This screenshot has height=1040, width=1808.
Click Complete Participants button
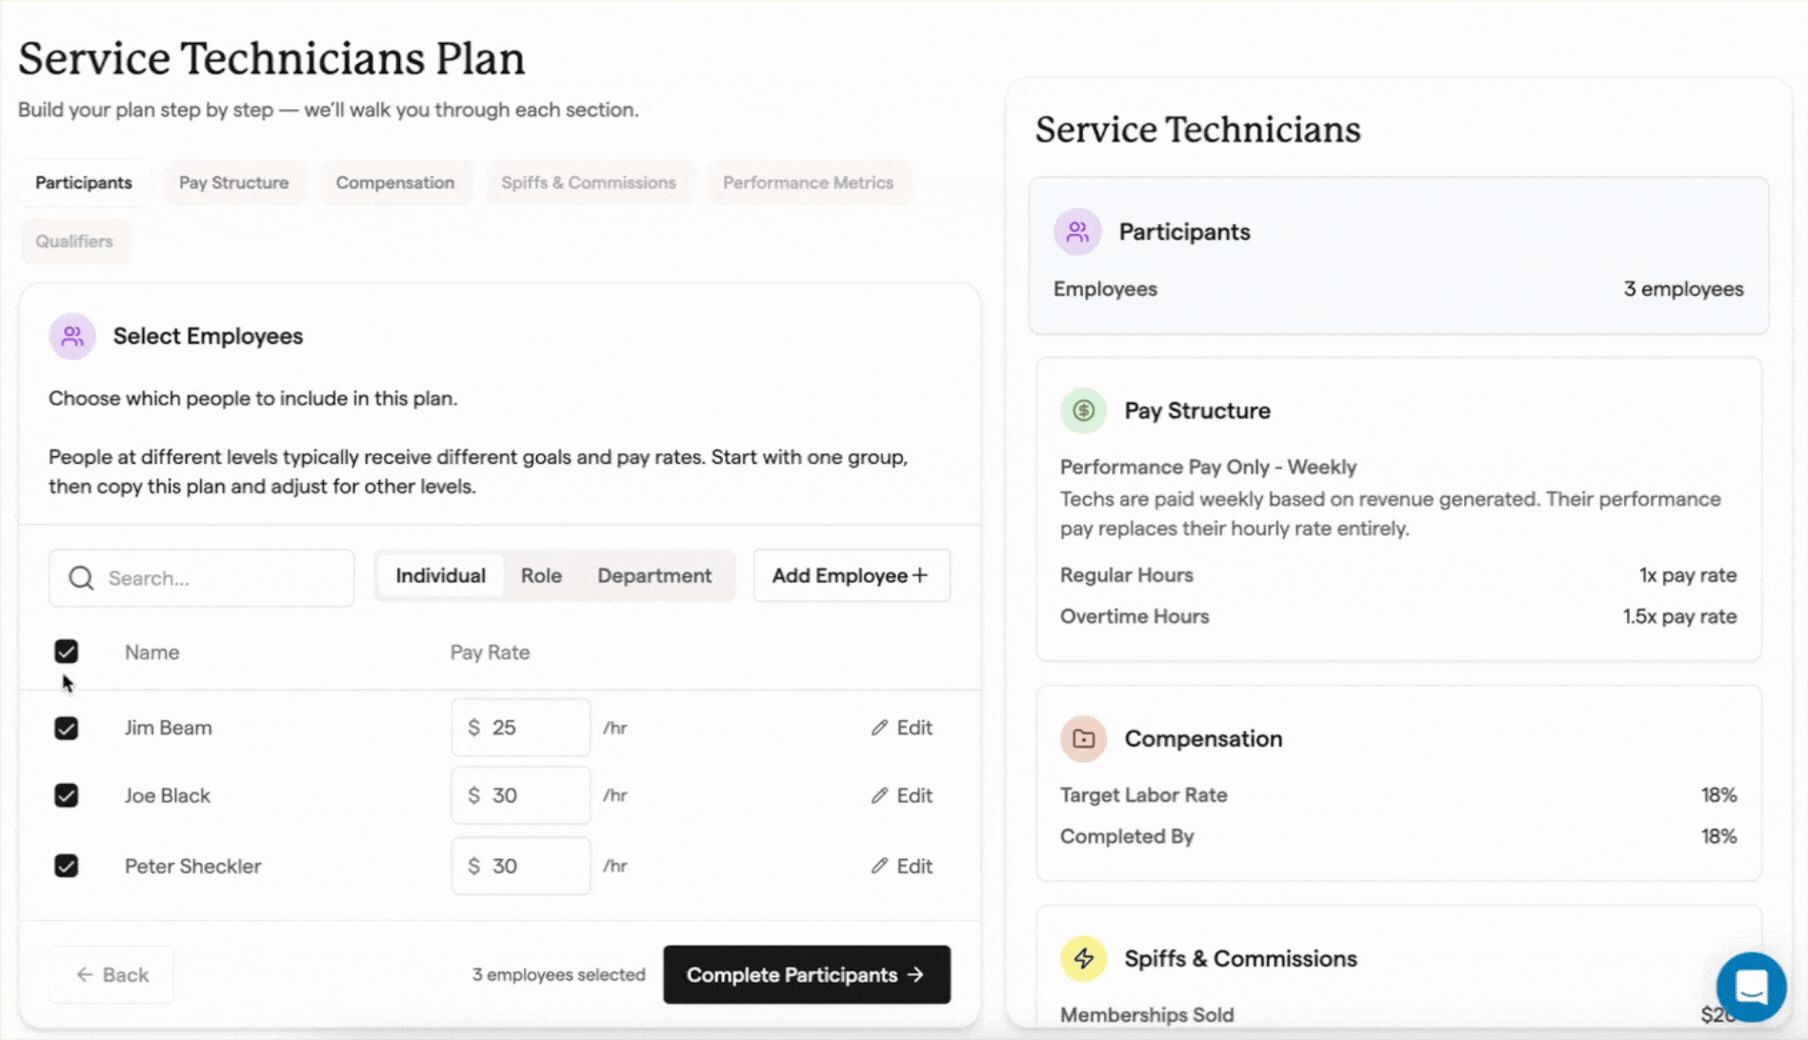pos(806,975)
